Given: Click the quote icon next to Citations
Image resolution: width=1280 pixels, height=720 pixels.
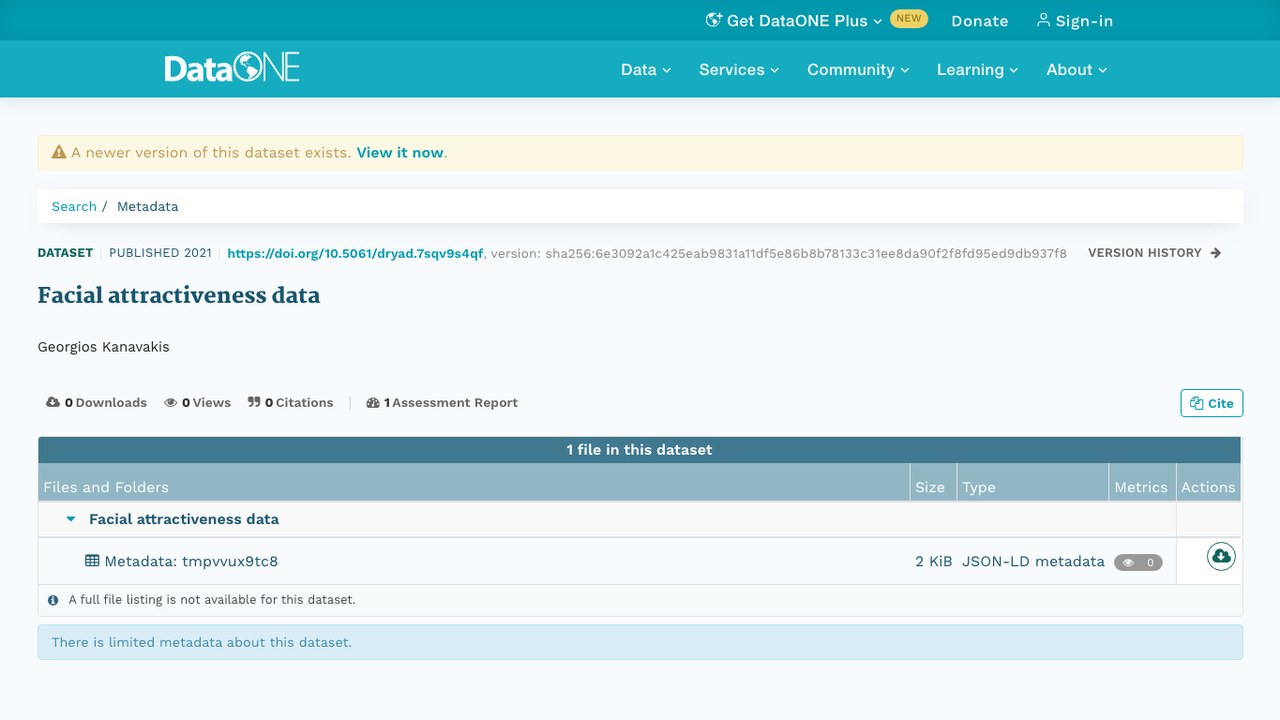Looking at the screenshot, I should coord(254,403).
